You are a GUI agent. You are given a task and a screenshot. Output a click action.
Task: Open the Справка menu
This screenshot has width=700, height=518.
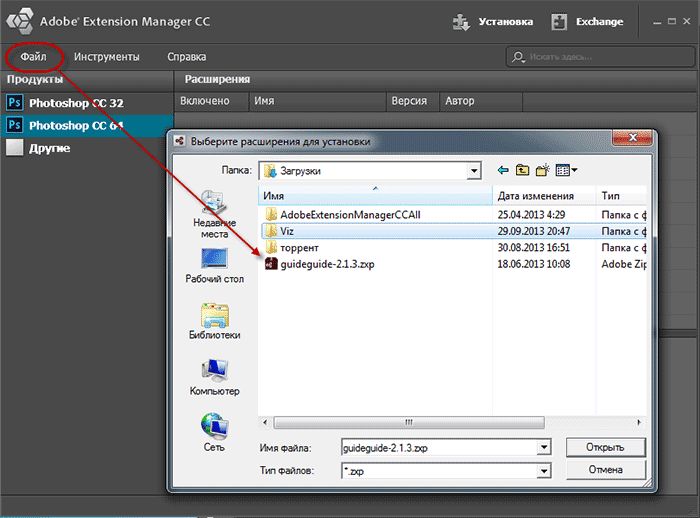(187, 57)
